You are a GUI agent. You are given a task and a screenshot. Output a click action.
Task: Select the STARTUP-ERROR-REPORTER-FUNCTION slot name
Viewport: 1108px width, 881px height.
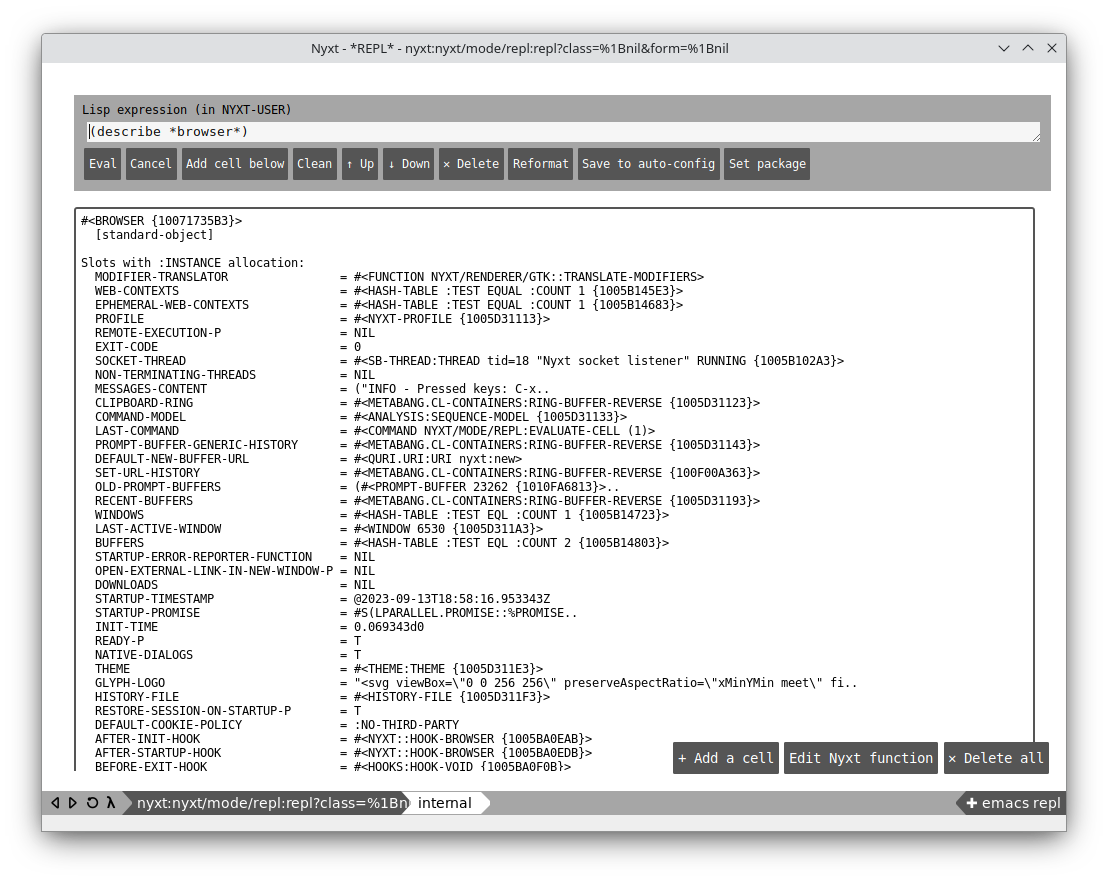point(204,557)
